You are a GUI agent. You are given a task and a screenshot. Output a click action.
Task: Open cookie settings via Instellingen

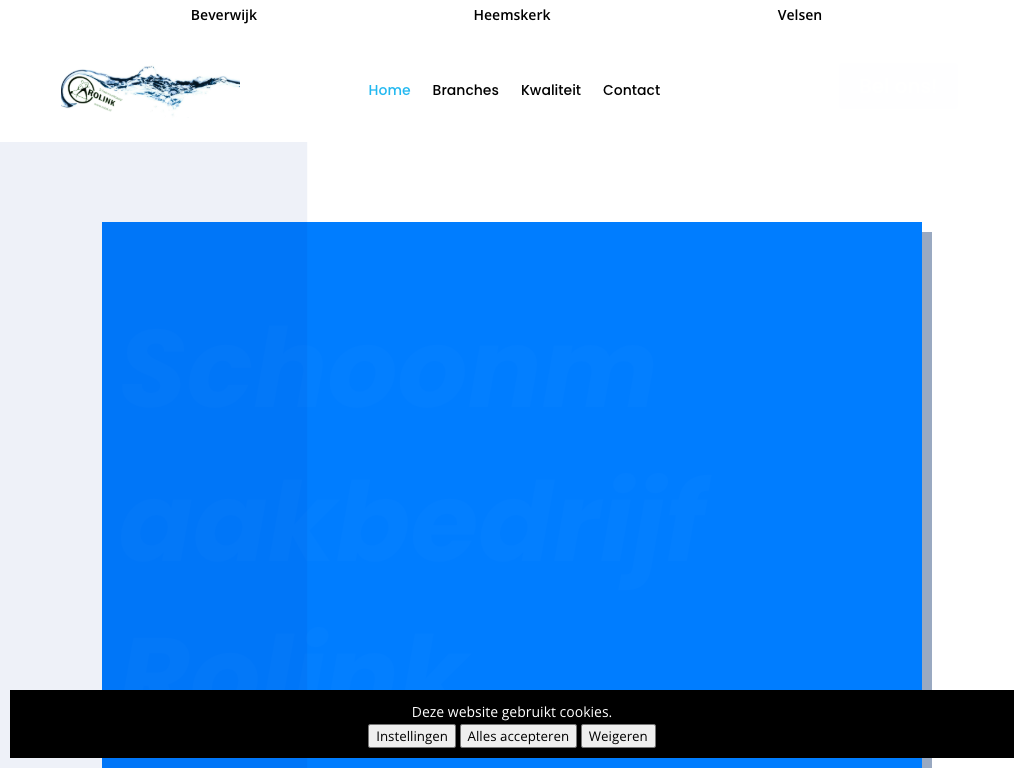[x=412, y=736]
